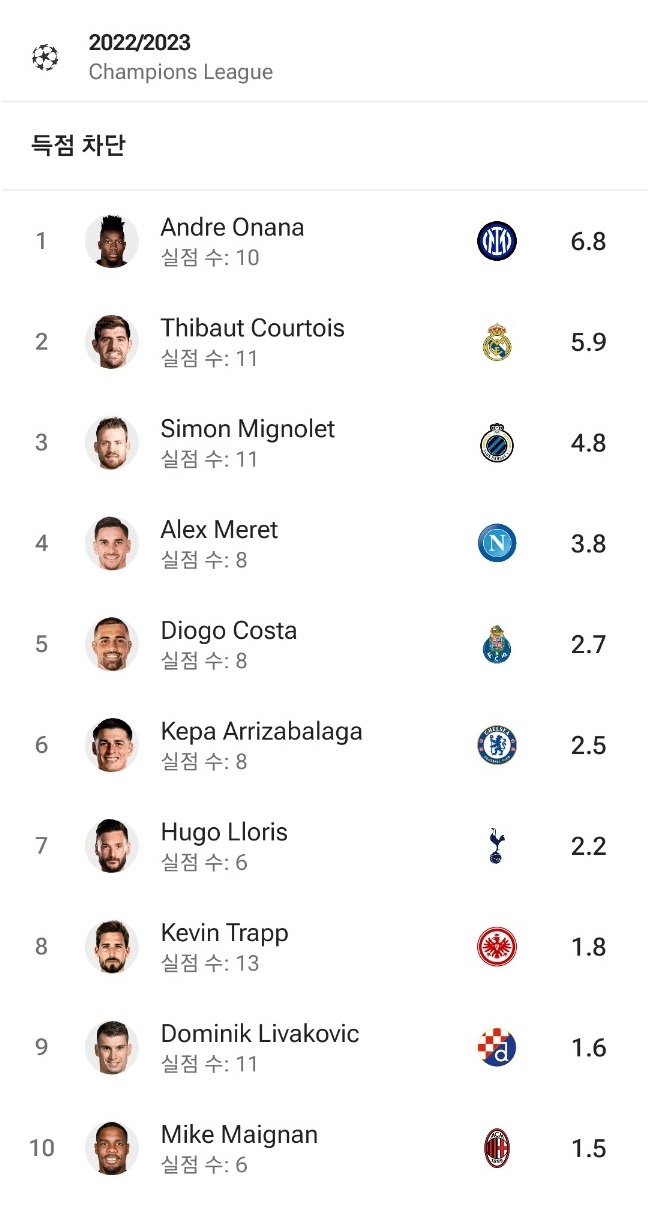This screenshot has width=648, height=1206.
Task: Open the FC Porto crest icon
Action: pos(497,645)
